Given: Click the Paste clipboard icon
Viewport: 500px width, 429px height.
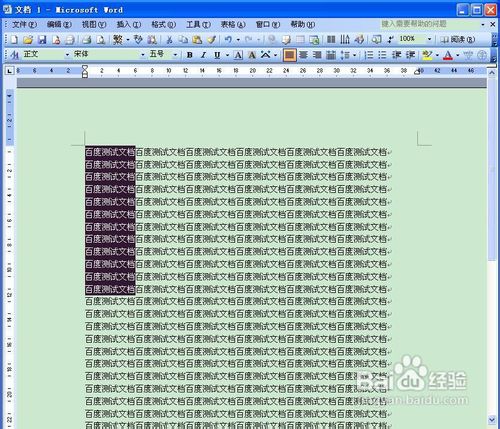Looking at the screenshot, I should coord(197,40).
